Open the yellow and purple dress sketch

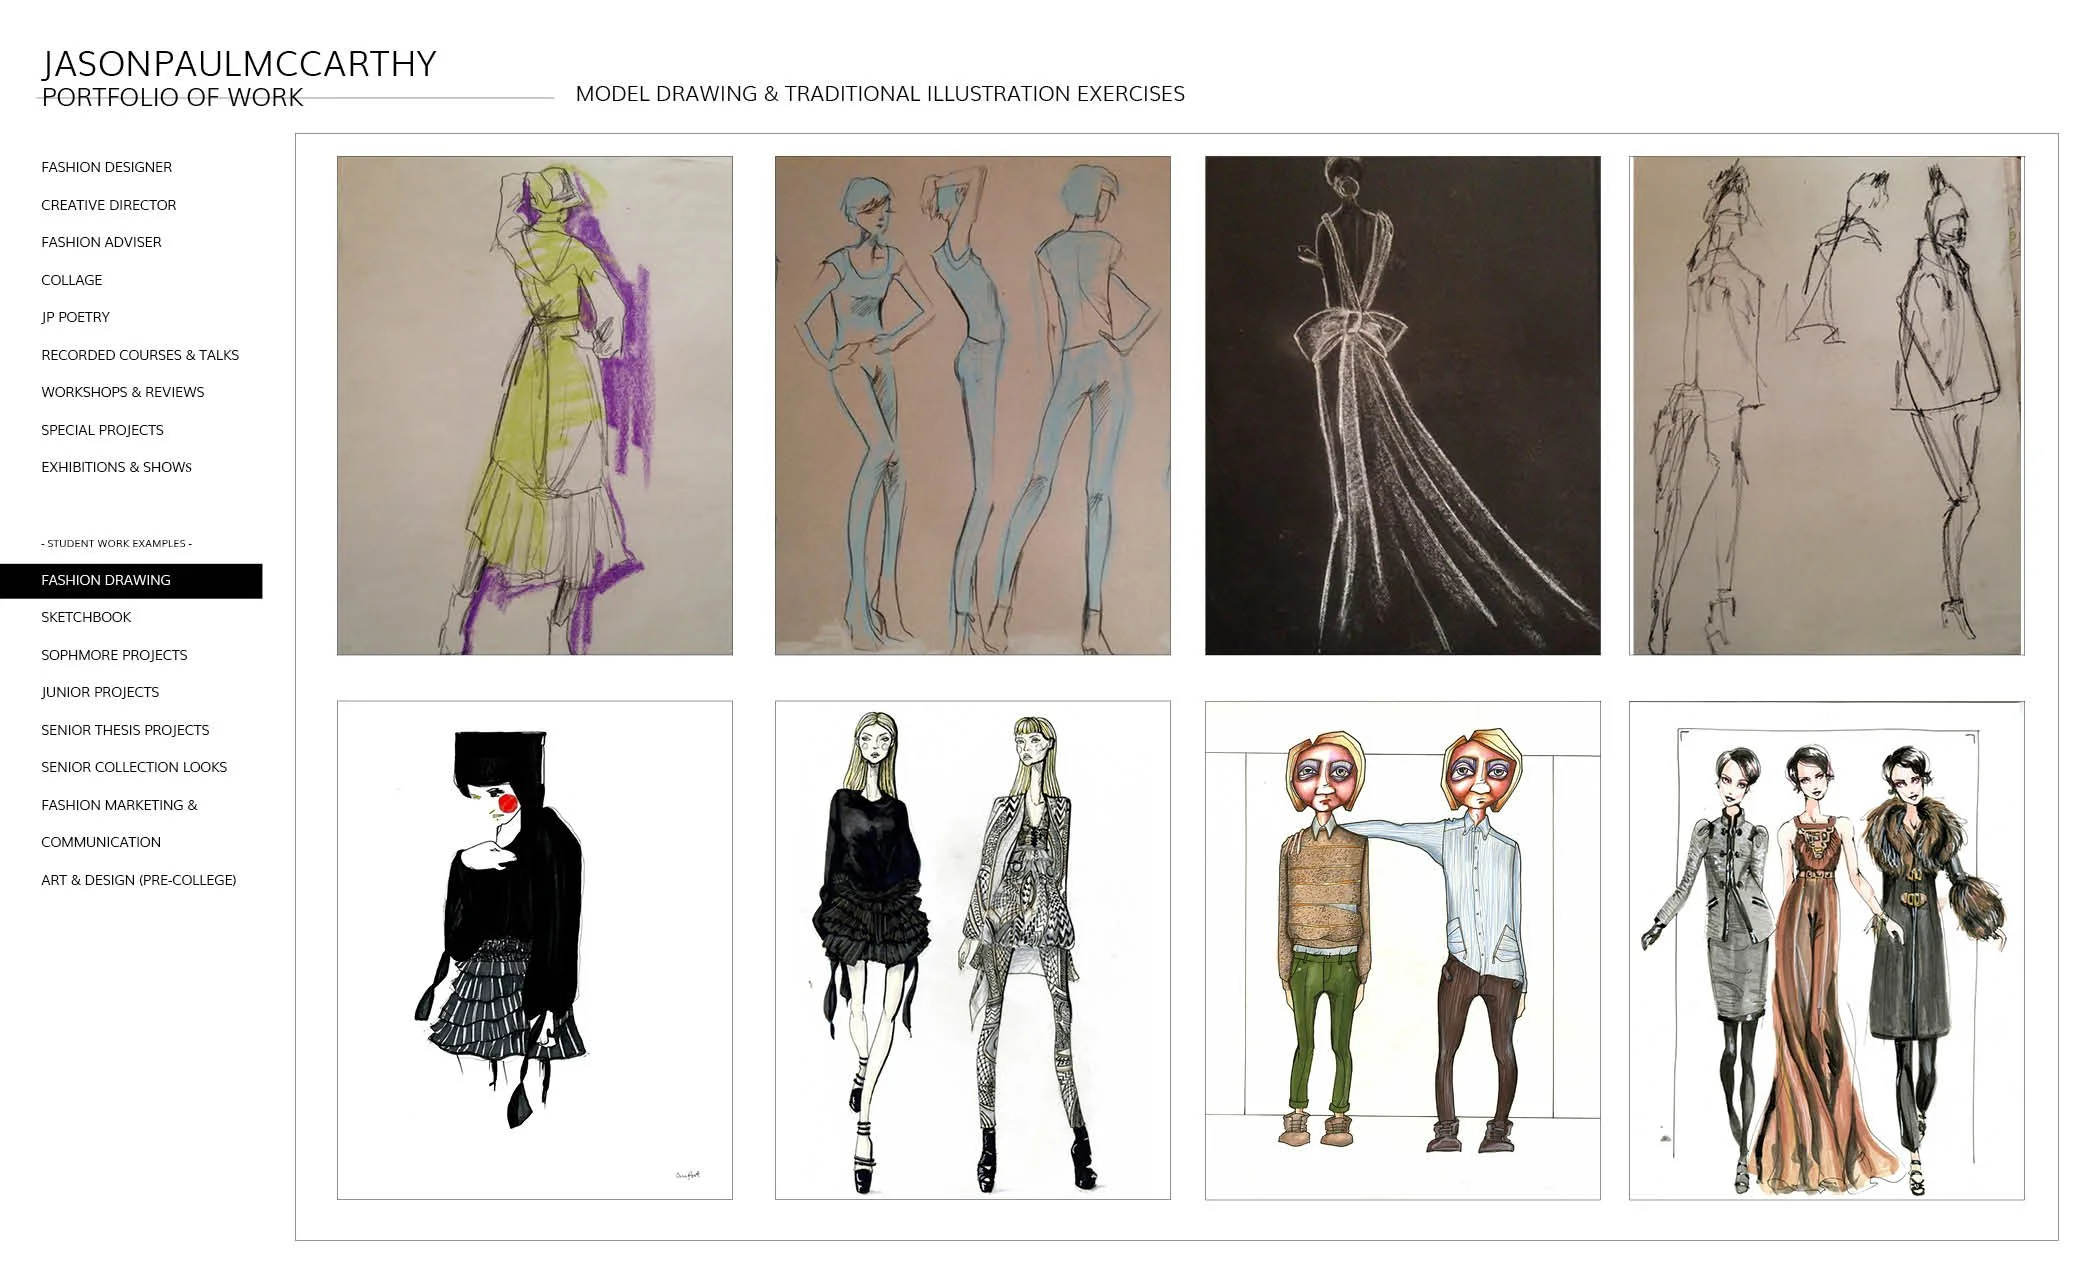coord(534,405)
